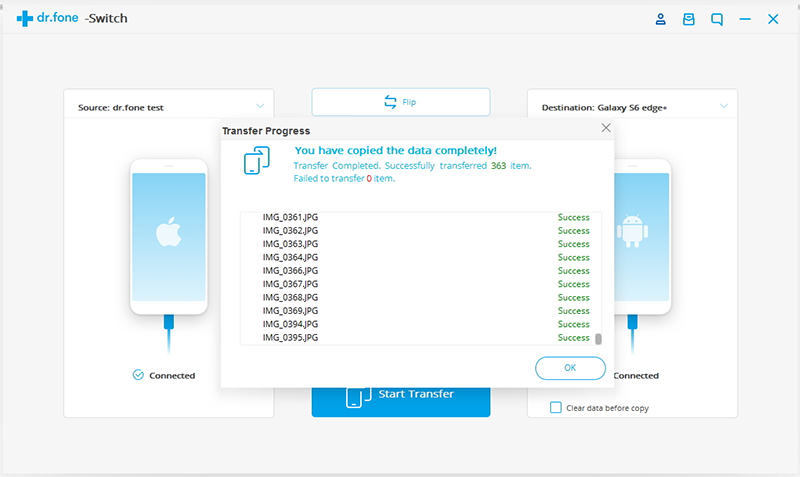
Task: Open the user account icon
Action: click(660, 19)
